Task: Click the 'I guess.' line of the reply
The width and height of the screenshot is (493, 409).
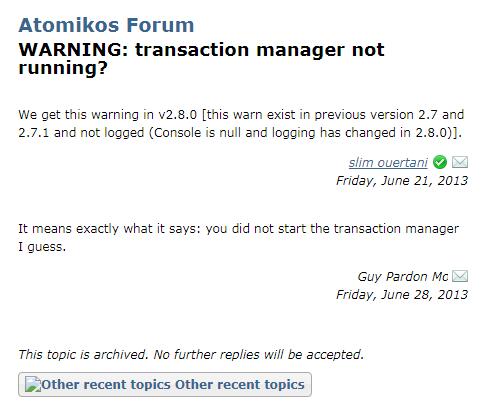Action: 42,247
